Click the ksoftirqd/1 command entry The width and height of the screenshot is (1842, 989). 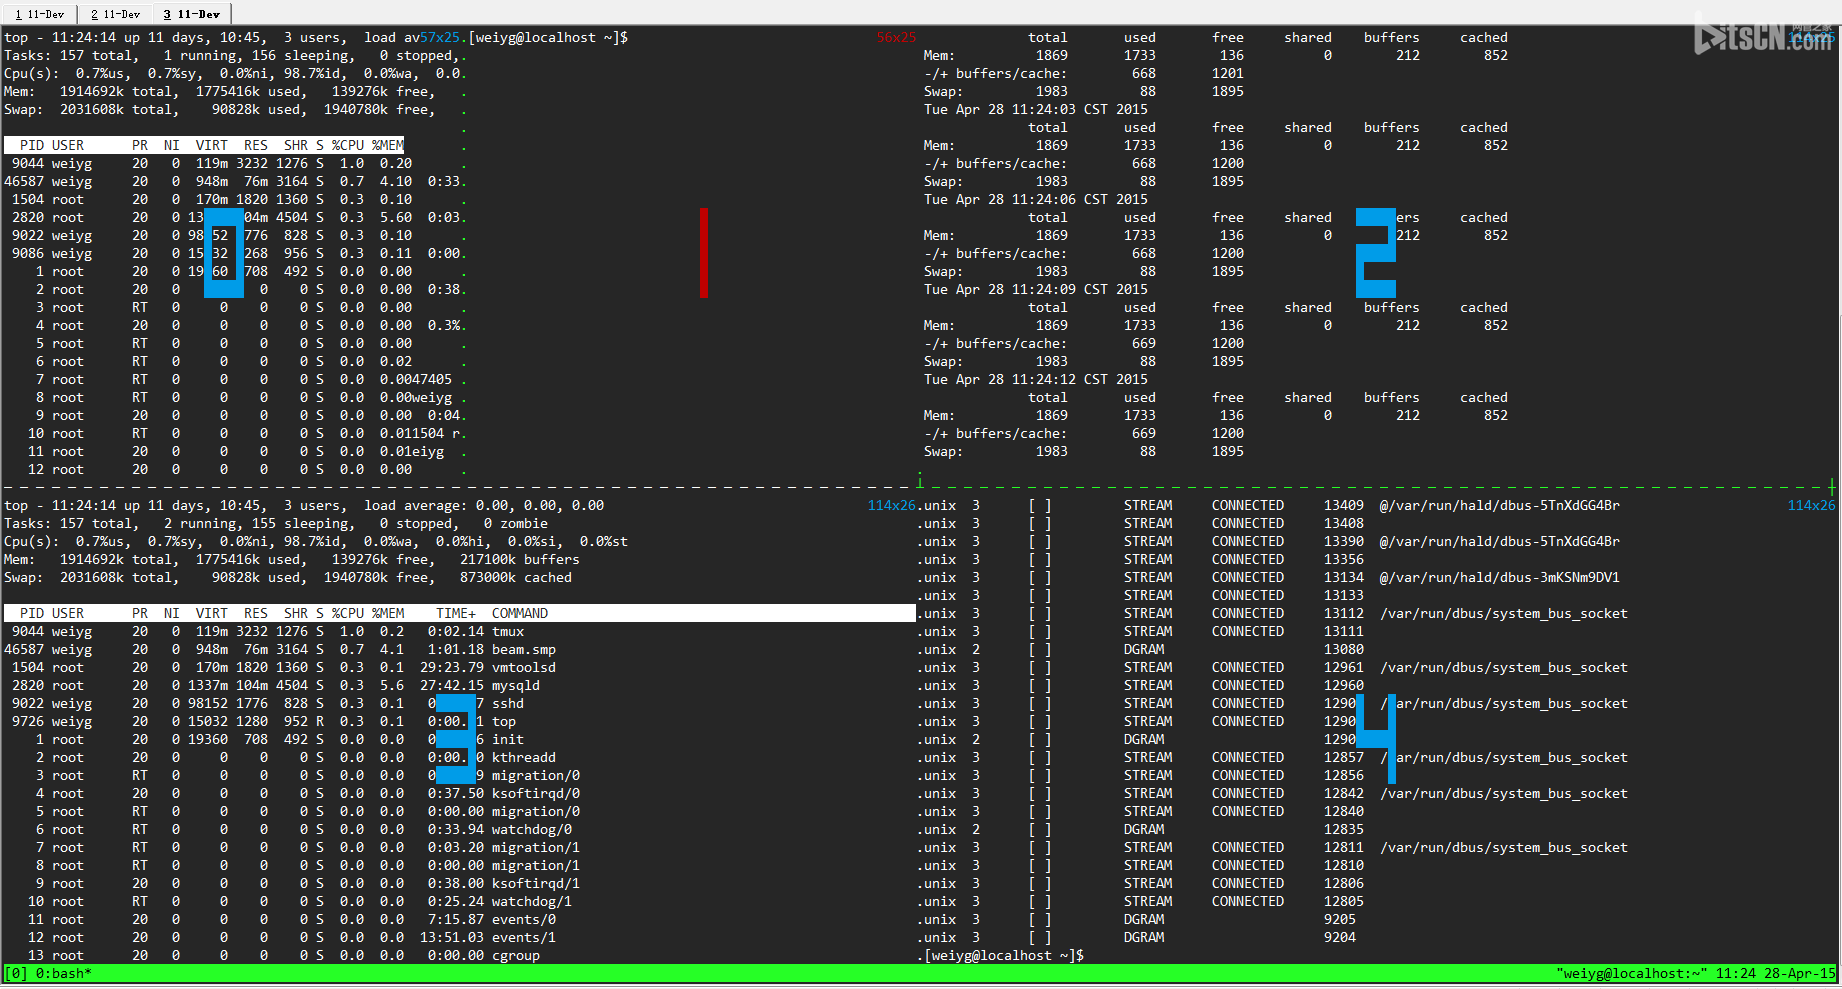pos(536,884)
